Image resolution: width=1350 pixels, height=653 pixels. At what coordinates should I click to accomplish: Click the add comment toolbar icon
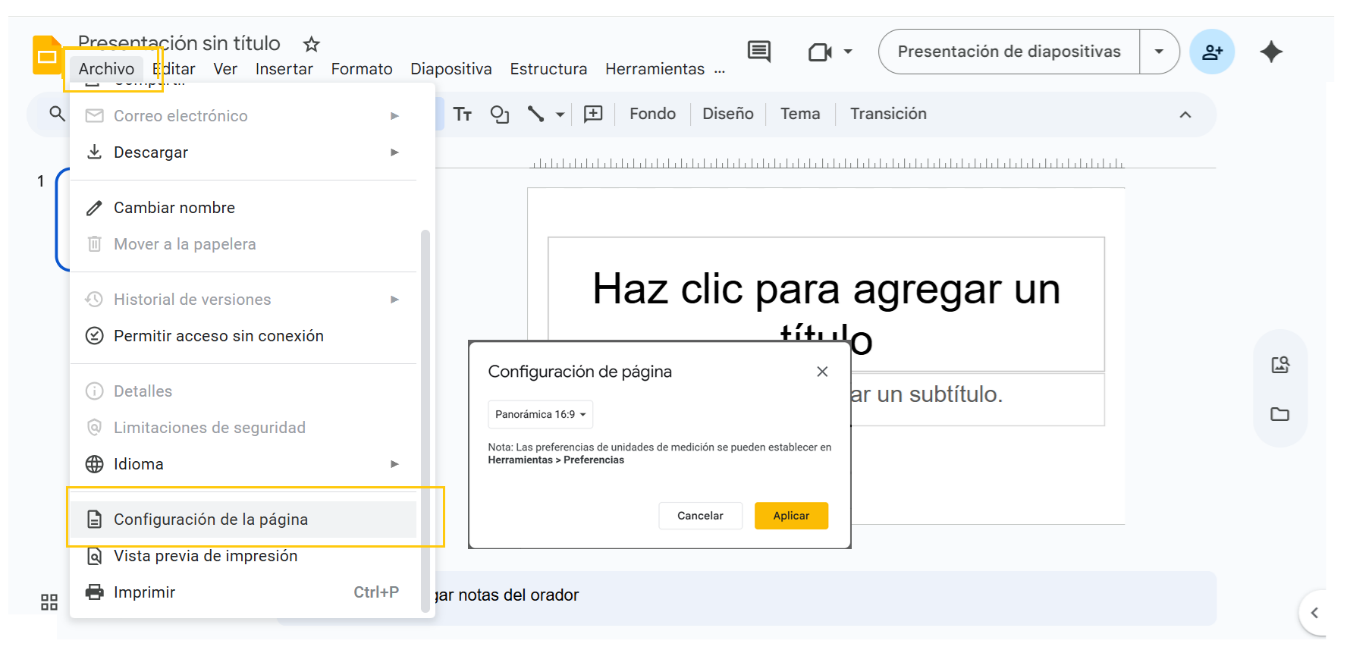click(593, 114)
